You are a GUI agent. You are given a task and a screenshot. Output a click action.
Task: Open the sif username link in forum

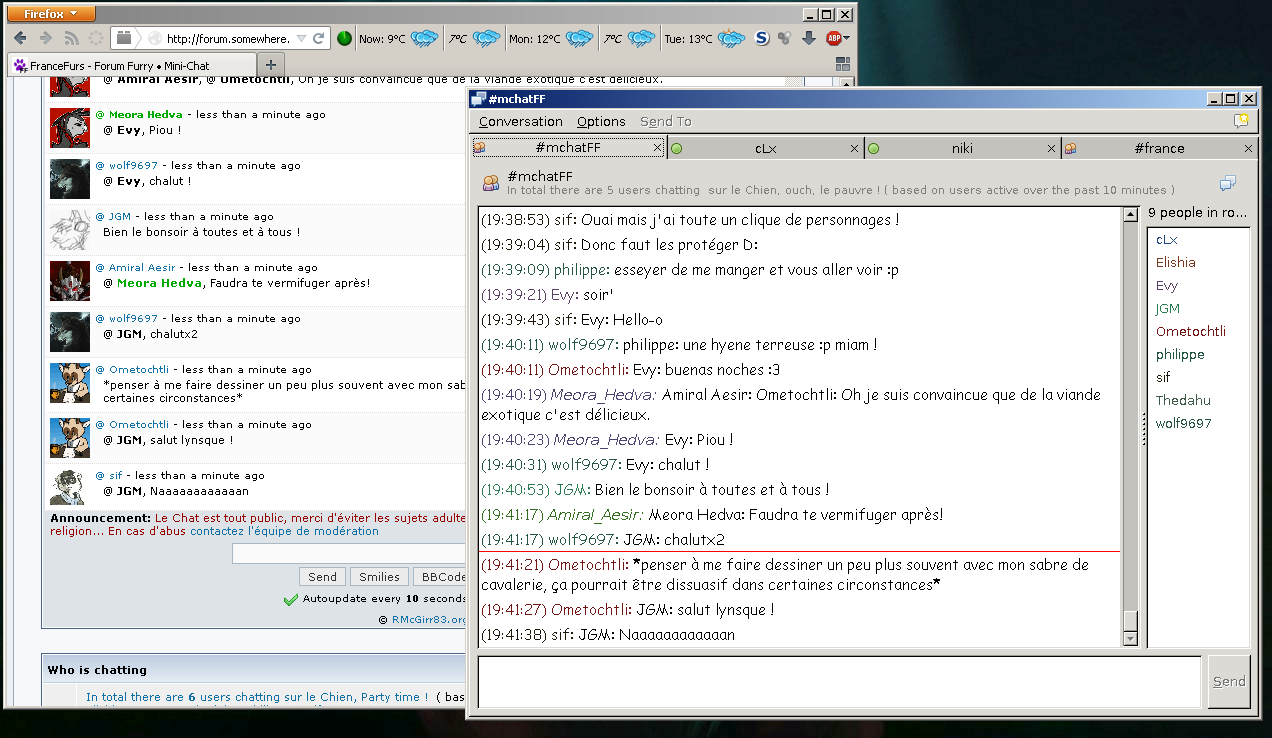tap(115, 476)
